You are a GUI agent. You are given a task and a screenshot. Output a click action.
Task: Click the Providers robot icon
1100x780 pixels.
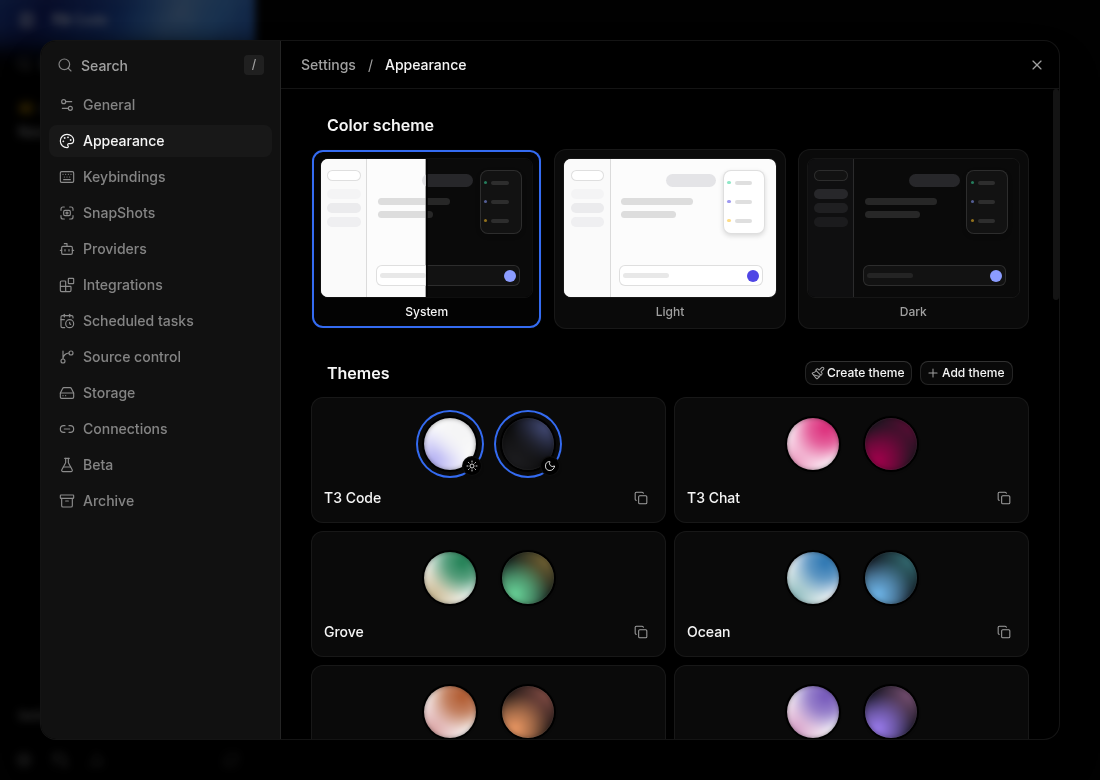pos(67,249)
